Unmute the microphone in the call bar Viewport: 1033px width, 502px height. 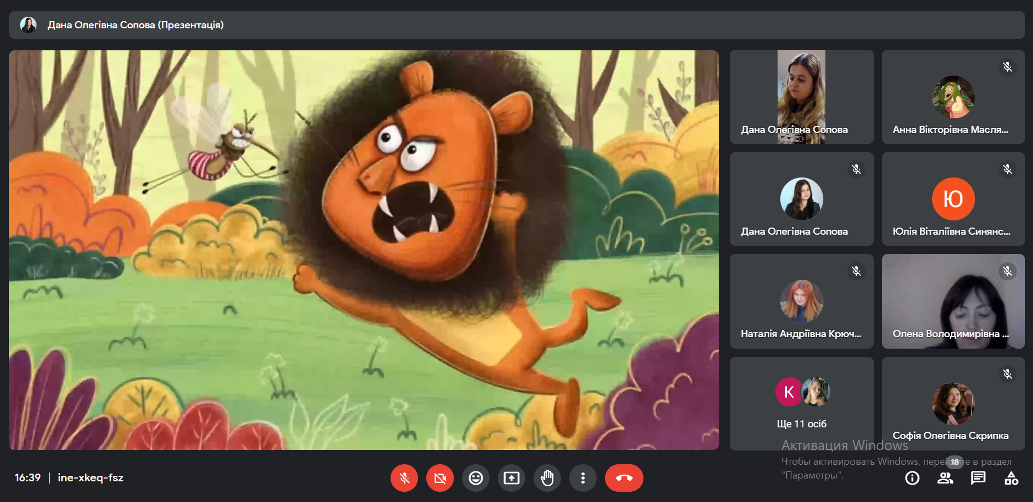404,478
